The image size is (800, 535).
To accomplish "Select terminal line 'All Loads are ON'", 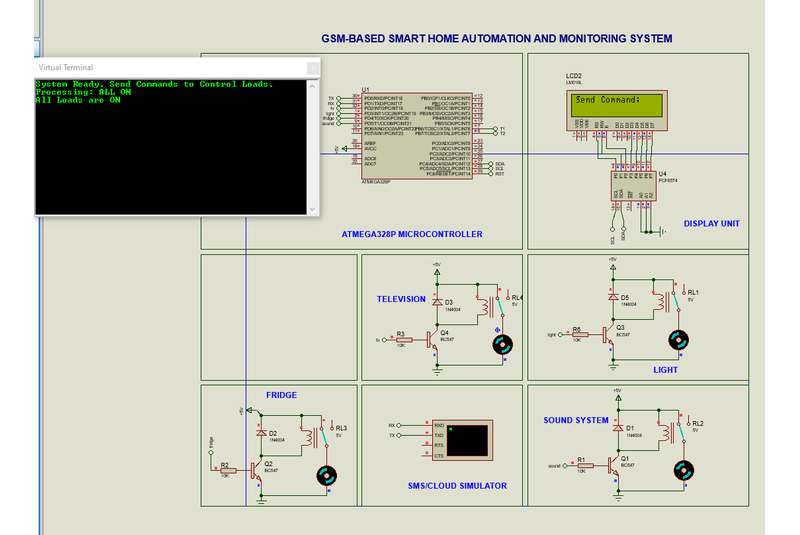I will pyautogui.click(x=78, y=100).
